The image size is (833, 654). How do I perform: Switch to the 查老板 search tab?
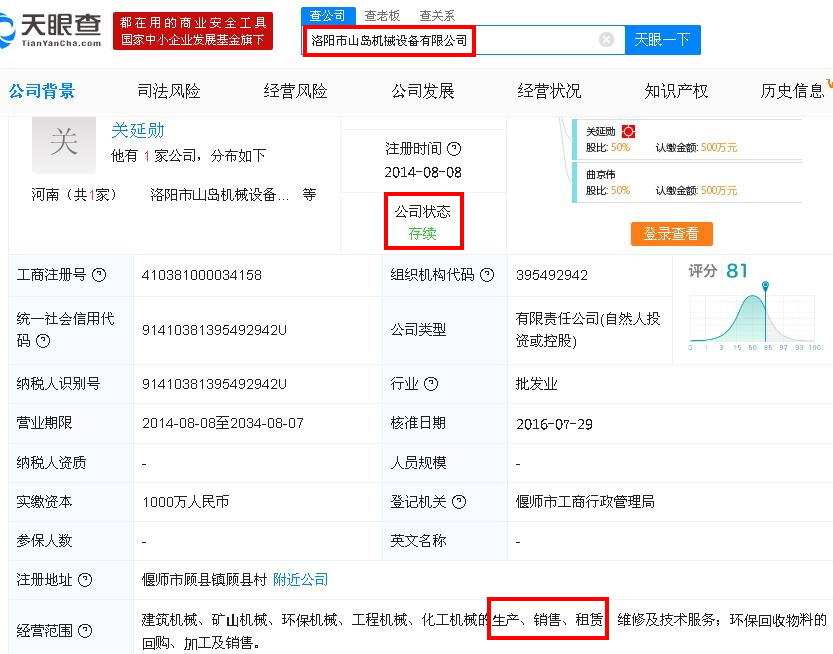[x=382, y=15]
